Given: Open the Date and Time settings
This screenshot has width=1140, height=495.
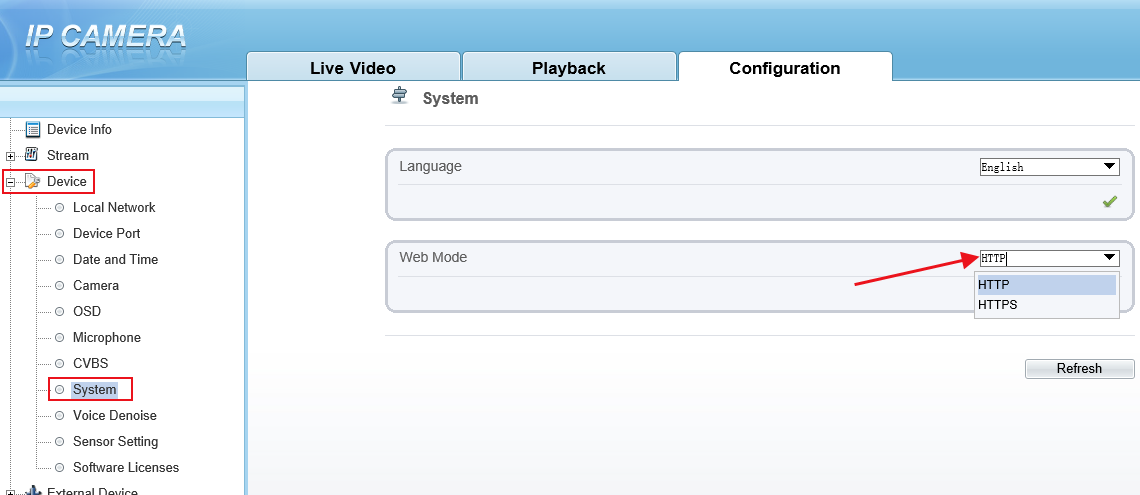Looking at the screenshot, I should coord(116,259).
